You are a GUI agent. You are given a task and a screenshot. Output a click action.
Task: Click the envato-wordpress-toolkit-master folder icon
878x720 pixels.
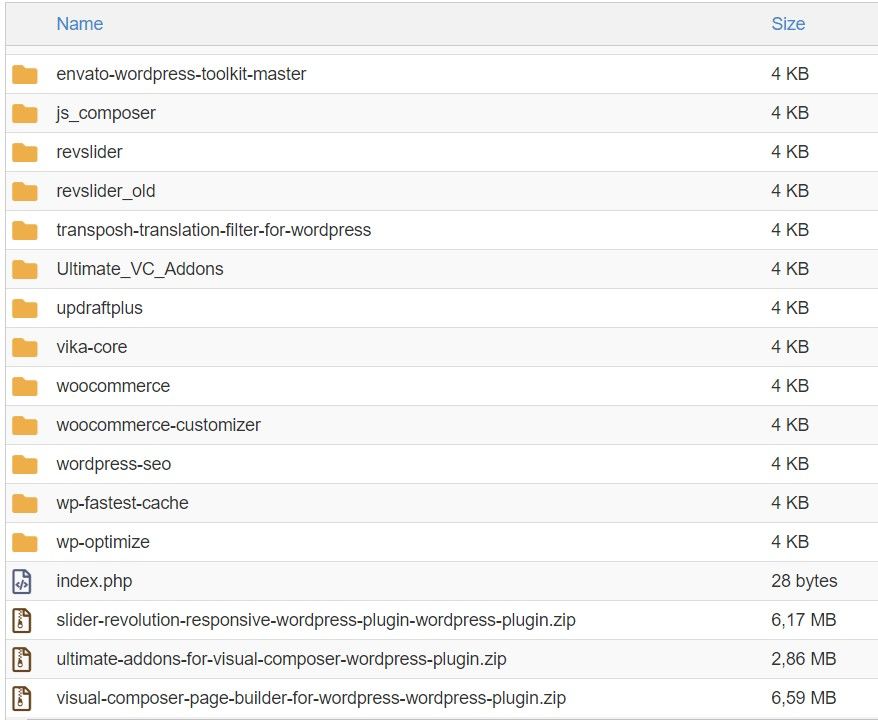25,74
